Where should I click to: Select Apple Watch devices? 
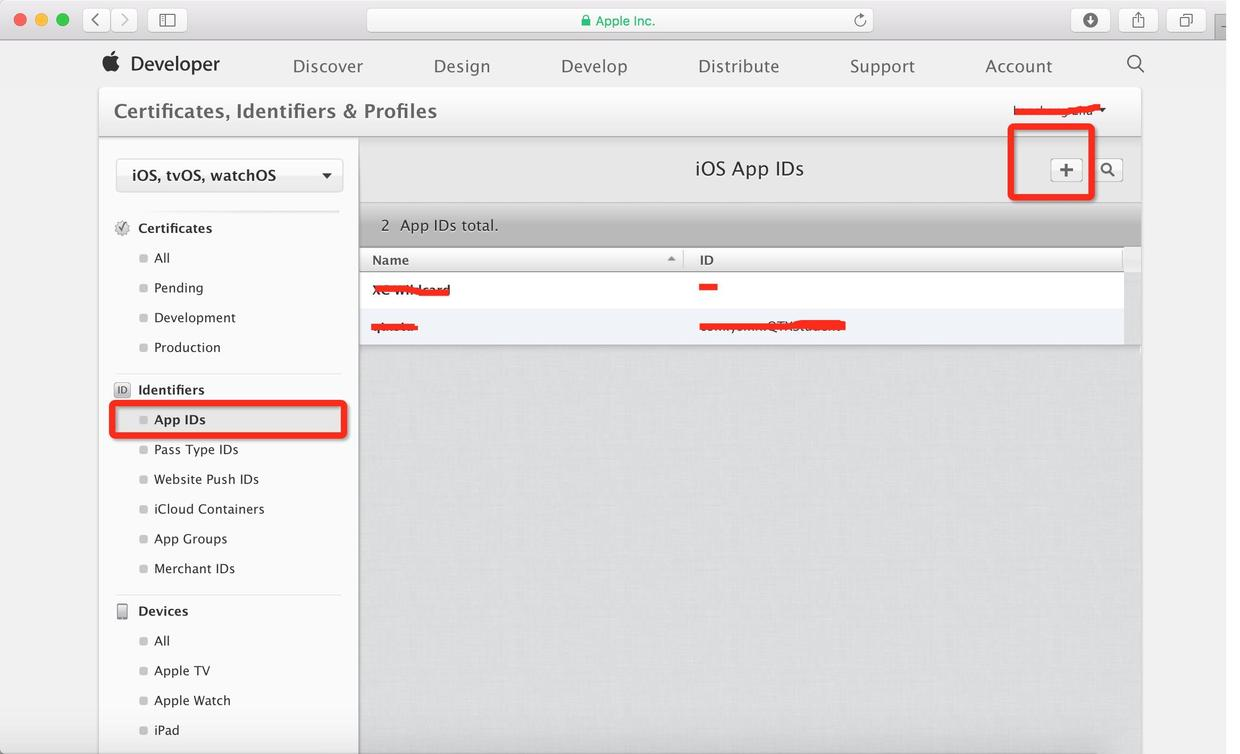tap(192, 701)
